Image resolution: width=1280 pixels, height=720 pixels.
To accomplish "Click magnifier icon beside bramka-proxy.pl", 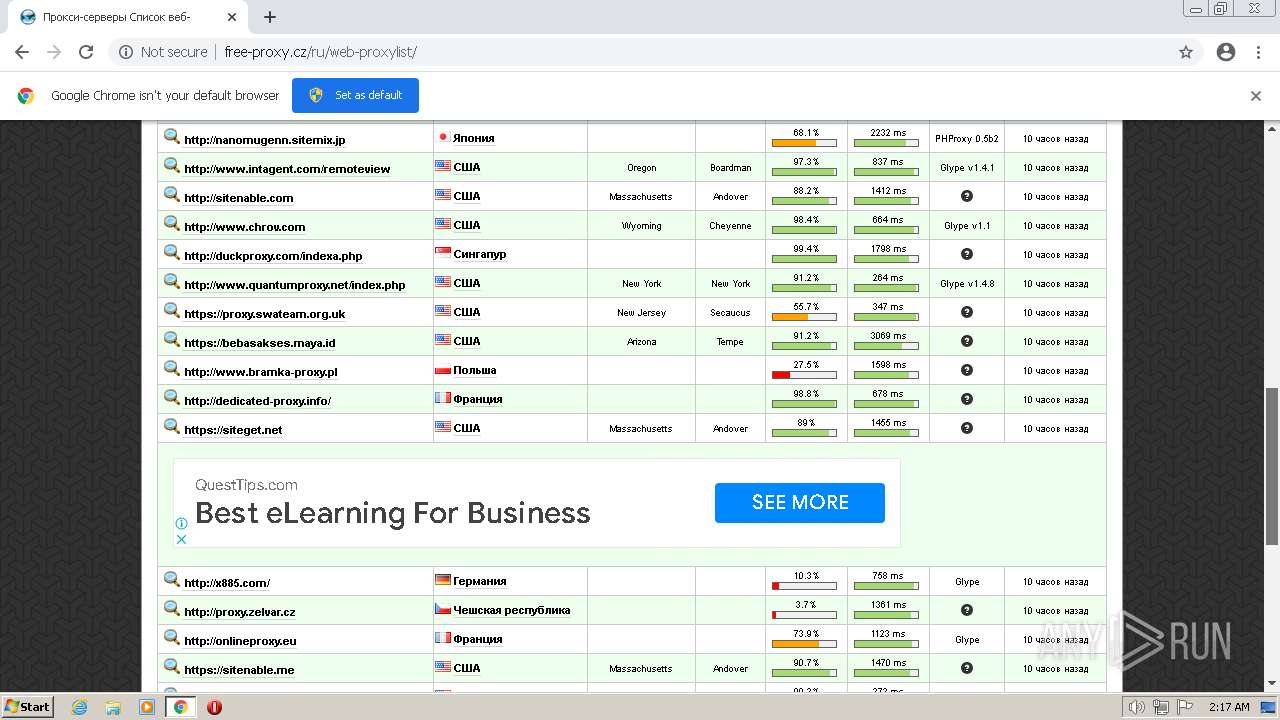I will 172,369.
